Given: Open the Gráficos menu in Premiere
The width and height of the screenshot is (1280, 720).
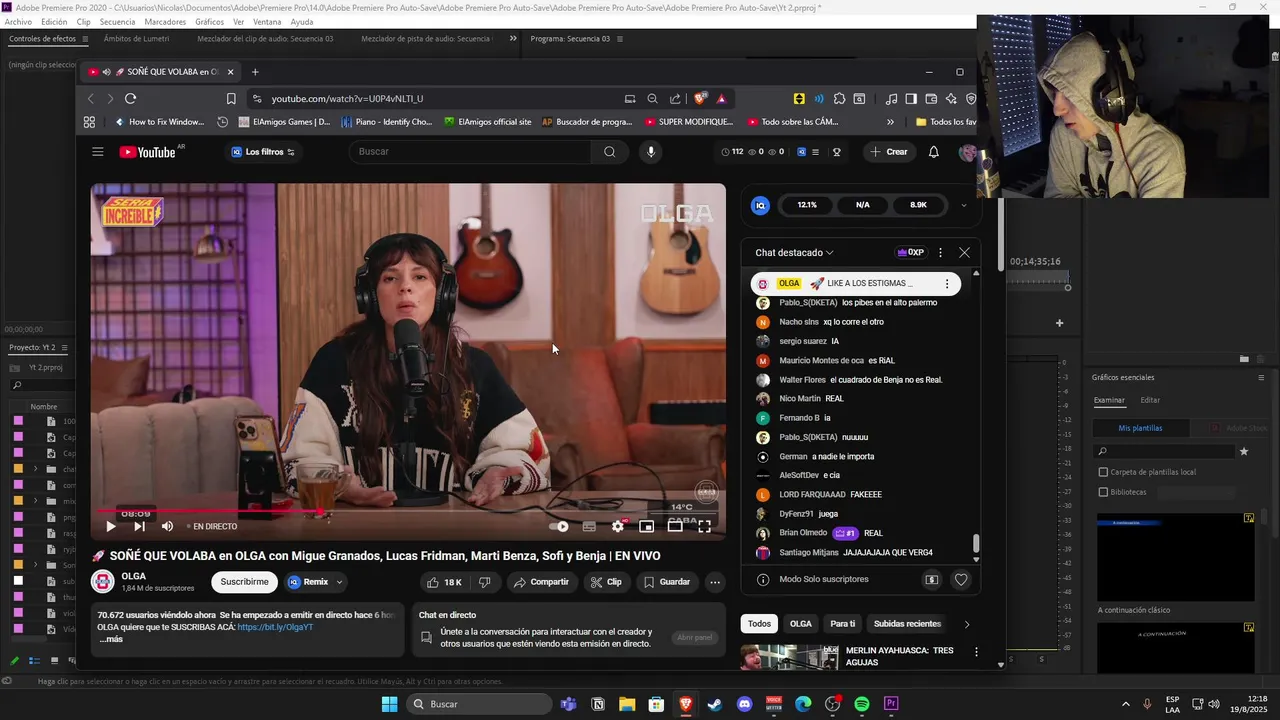Looking at the screenshot, I should 209,22.
